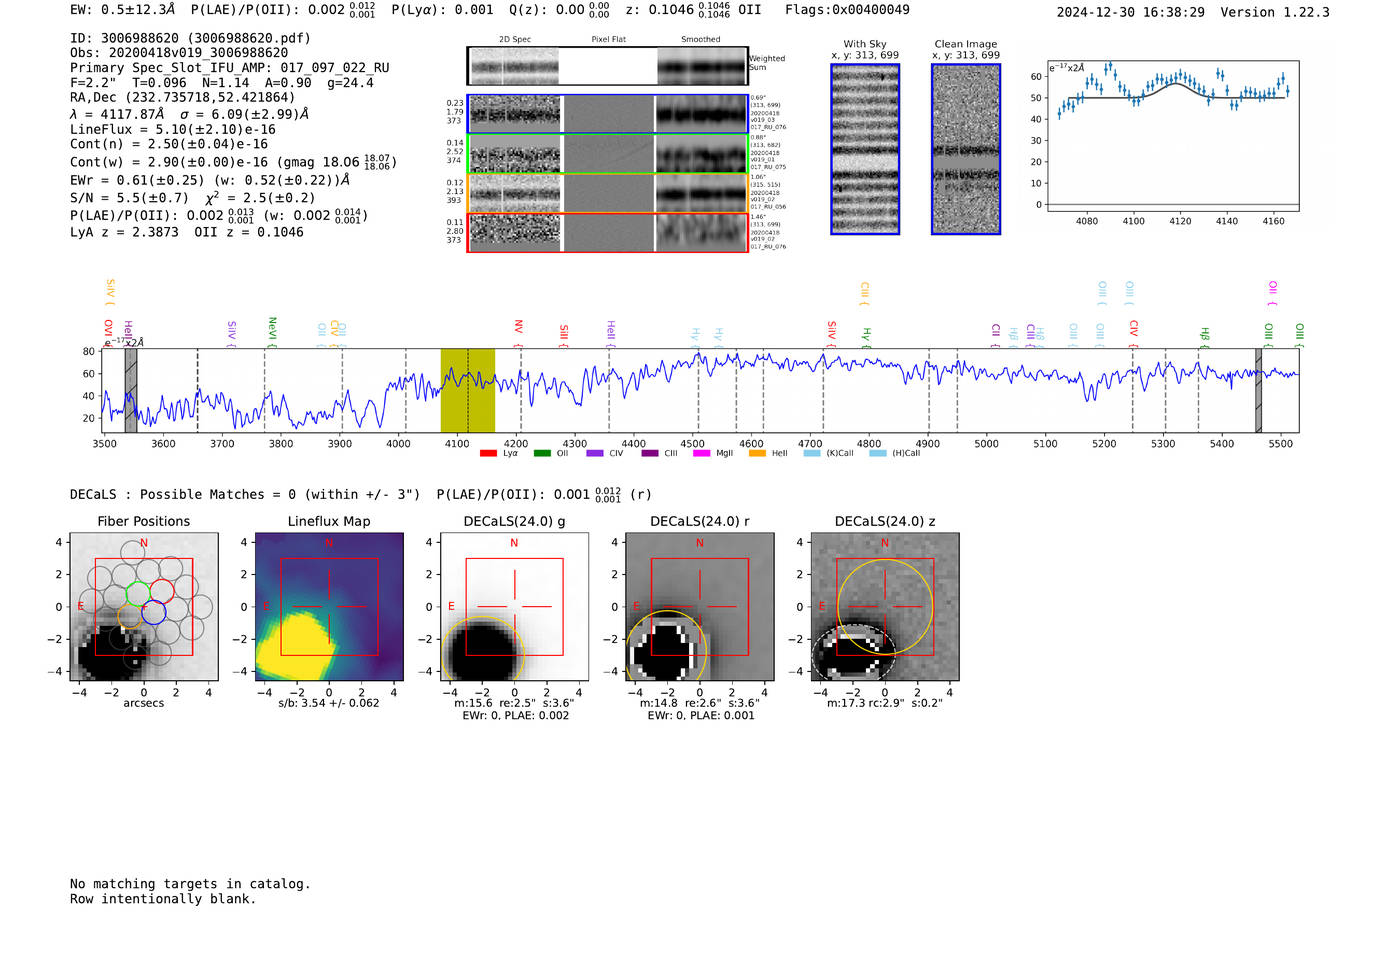Select the red-bordered fiber spectrum row
The image size is (1400, 953).
pyautogui.click(x=607, y=232)
